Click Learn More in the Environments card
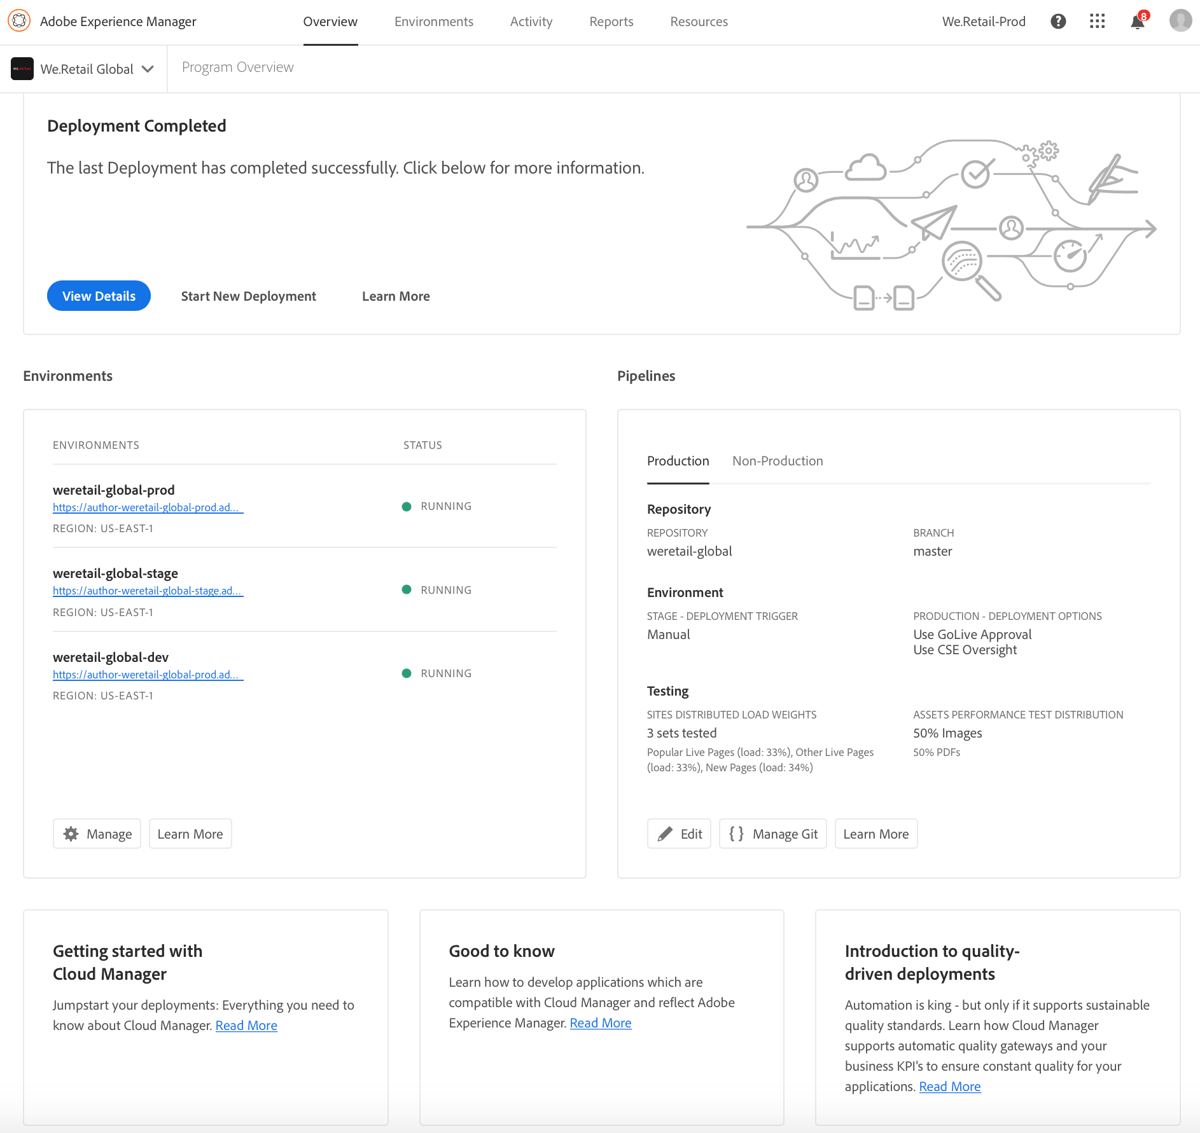Viewport: 1200px width, 1133px height. click(190, 834)
